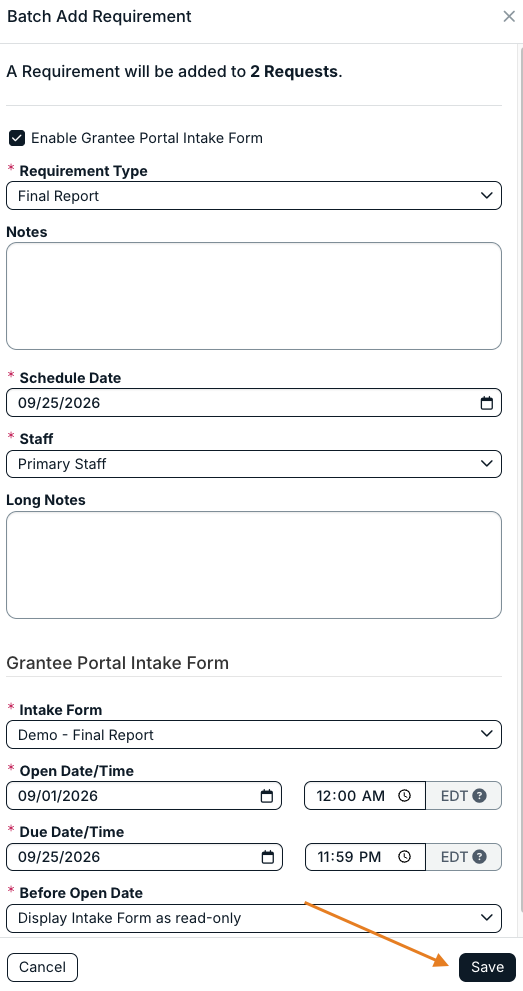Viewport: 523px width, 991px height.
Task: Click the Schedule Date field 09/25/2026
Action: (254, 403)
